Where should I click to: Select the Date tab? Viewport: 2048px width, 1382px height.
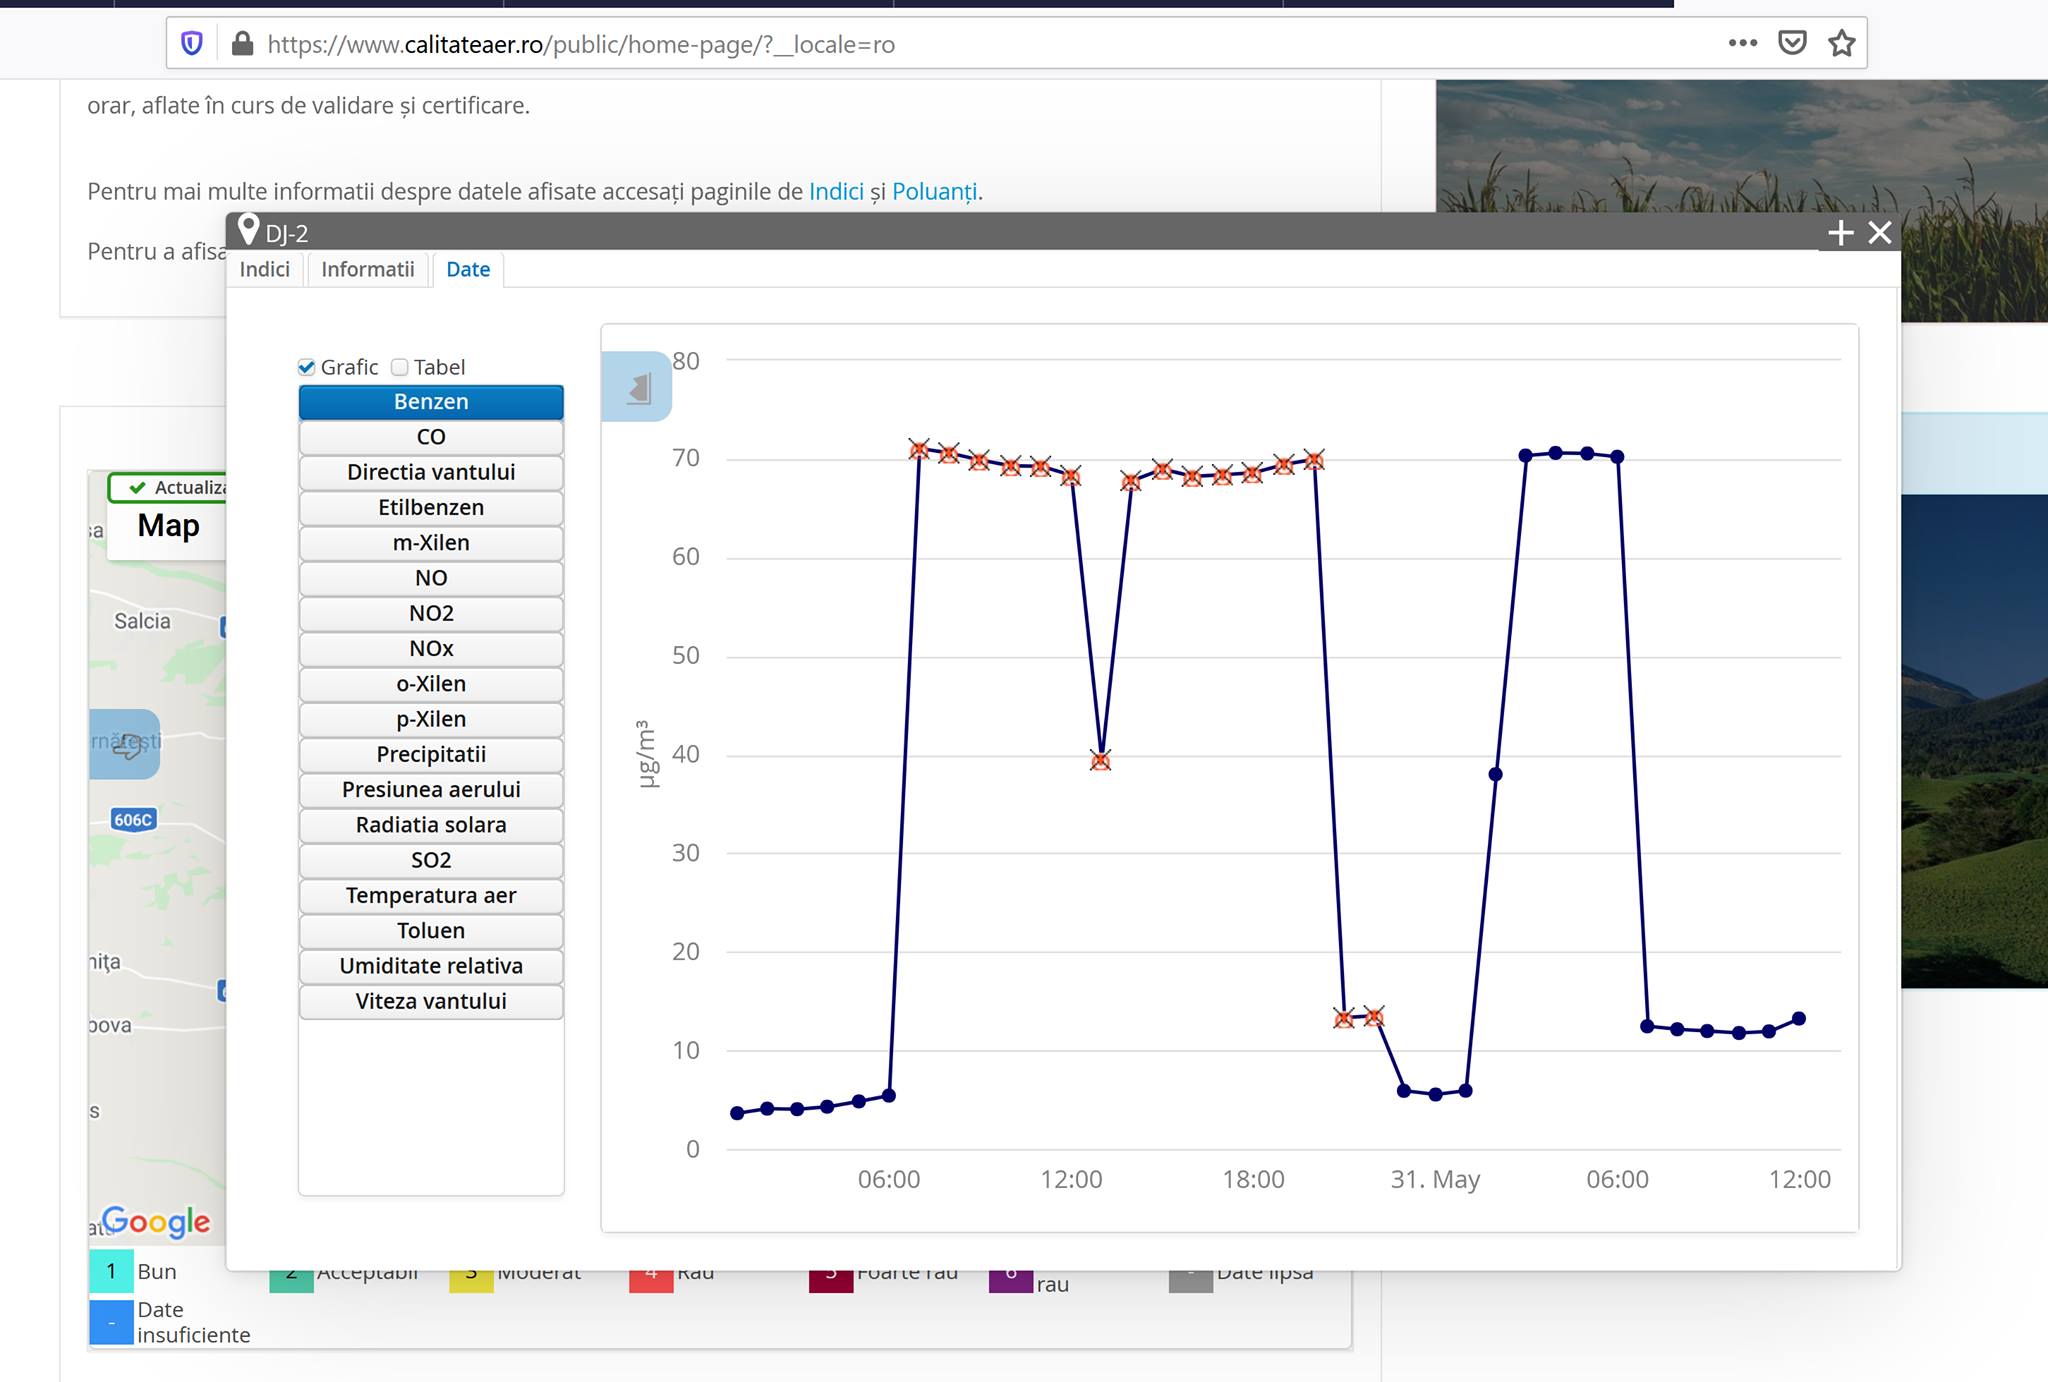click(x=468, y=269)
